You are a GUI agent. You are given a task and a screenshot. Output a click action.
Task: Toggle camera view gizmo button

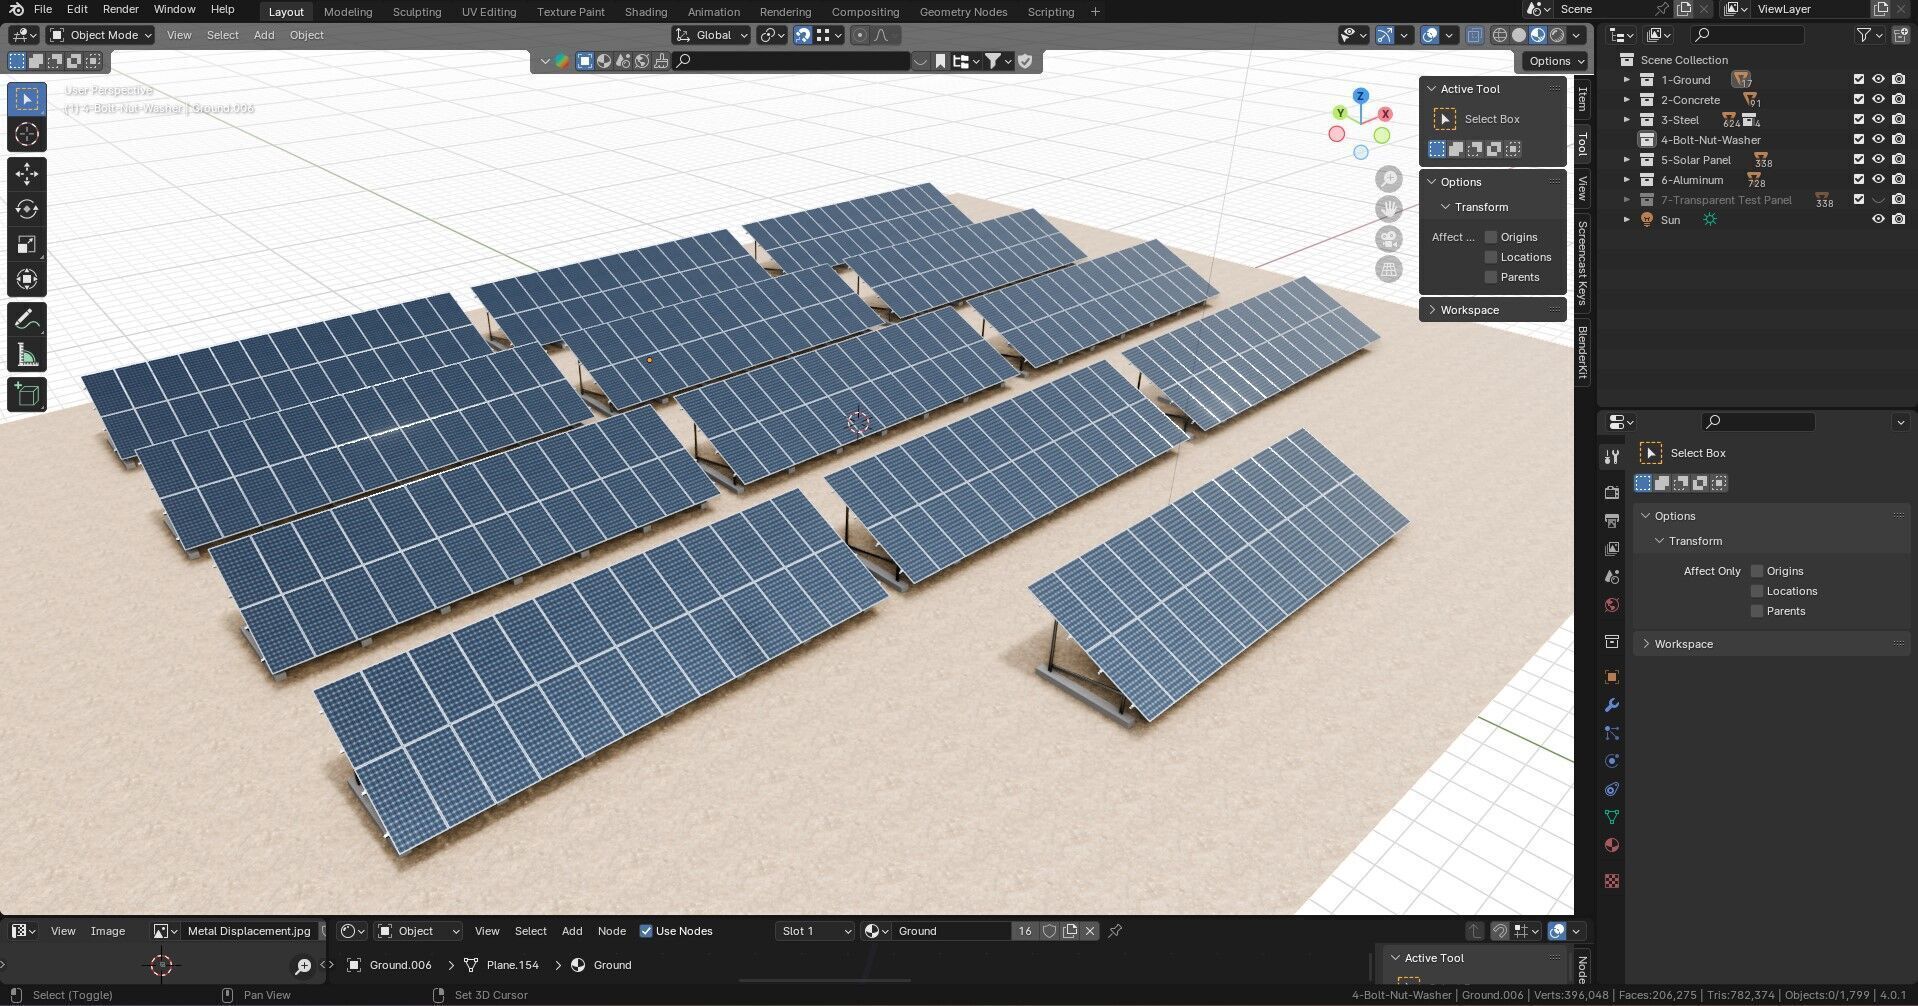1389,239
